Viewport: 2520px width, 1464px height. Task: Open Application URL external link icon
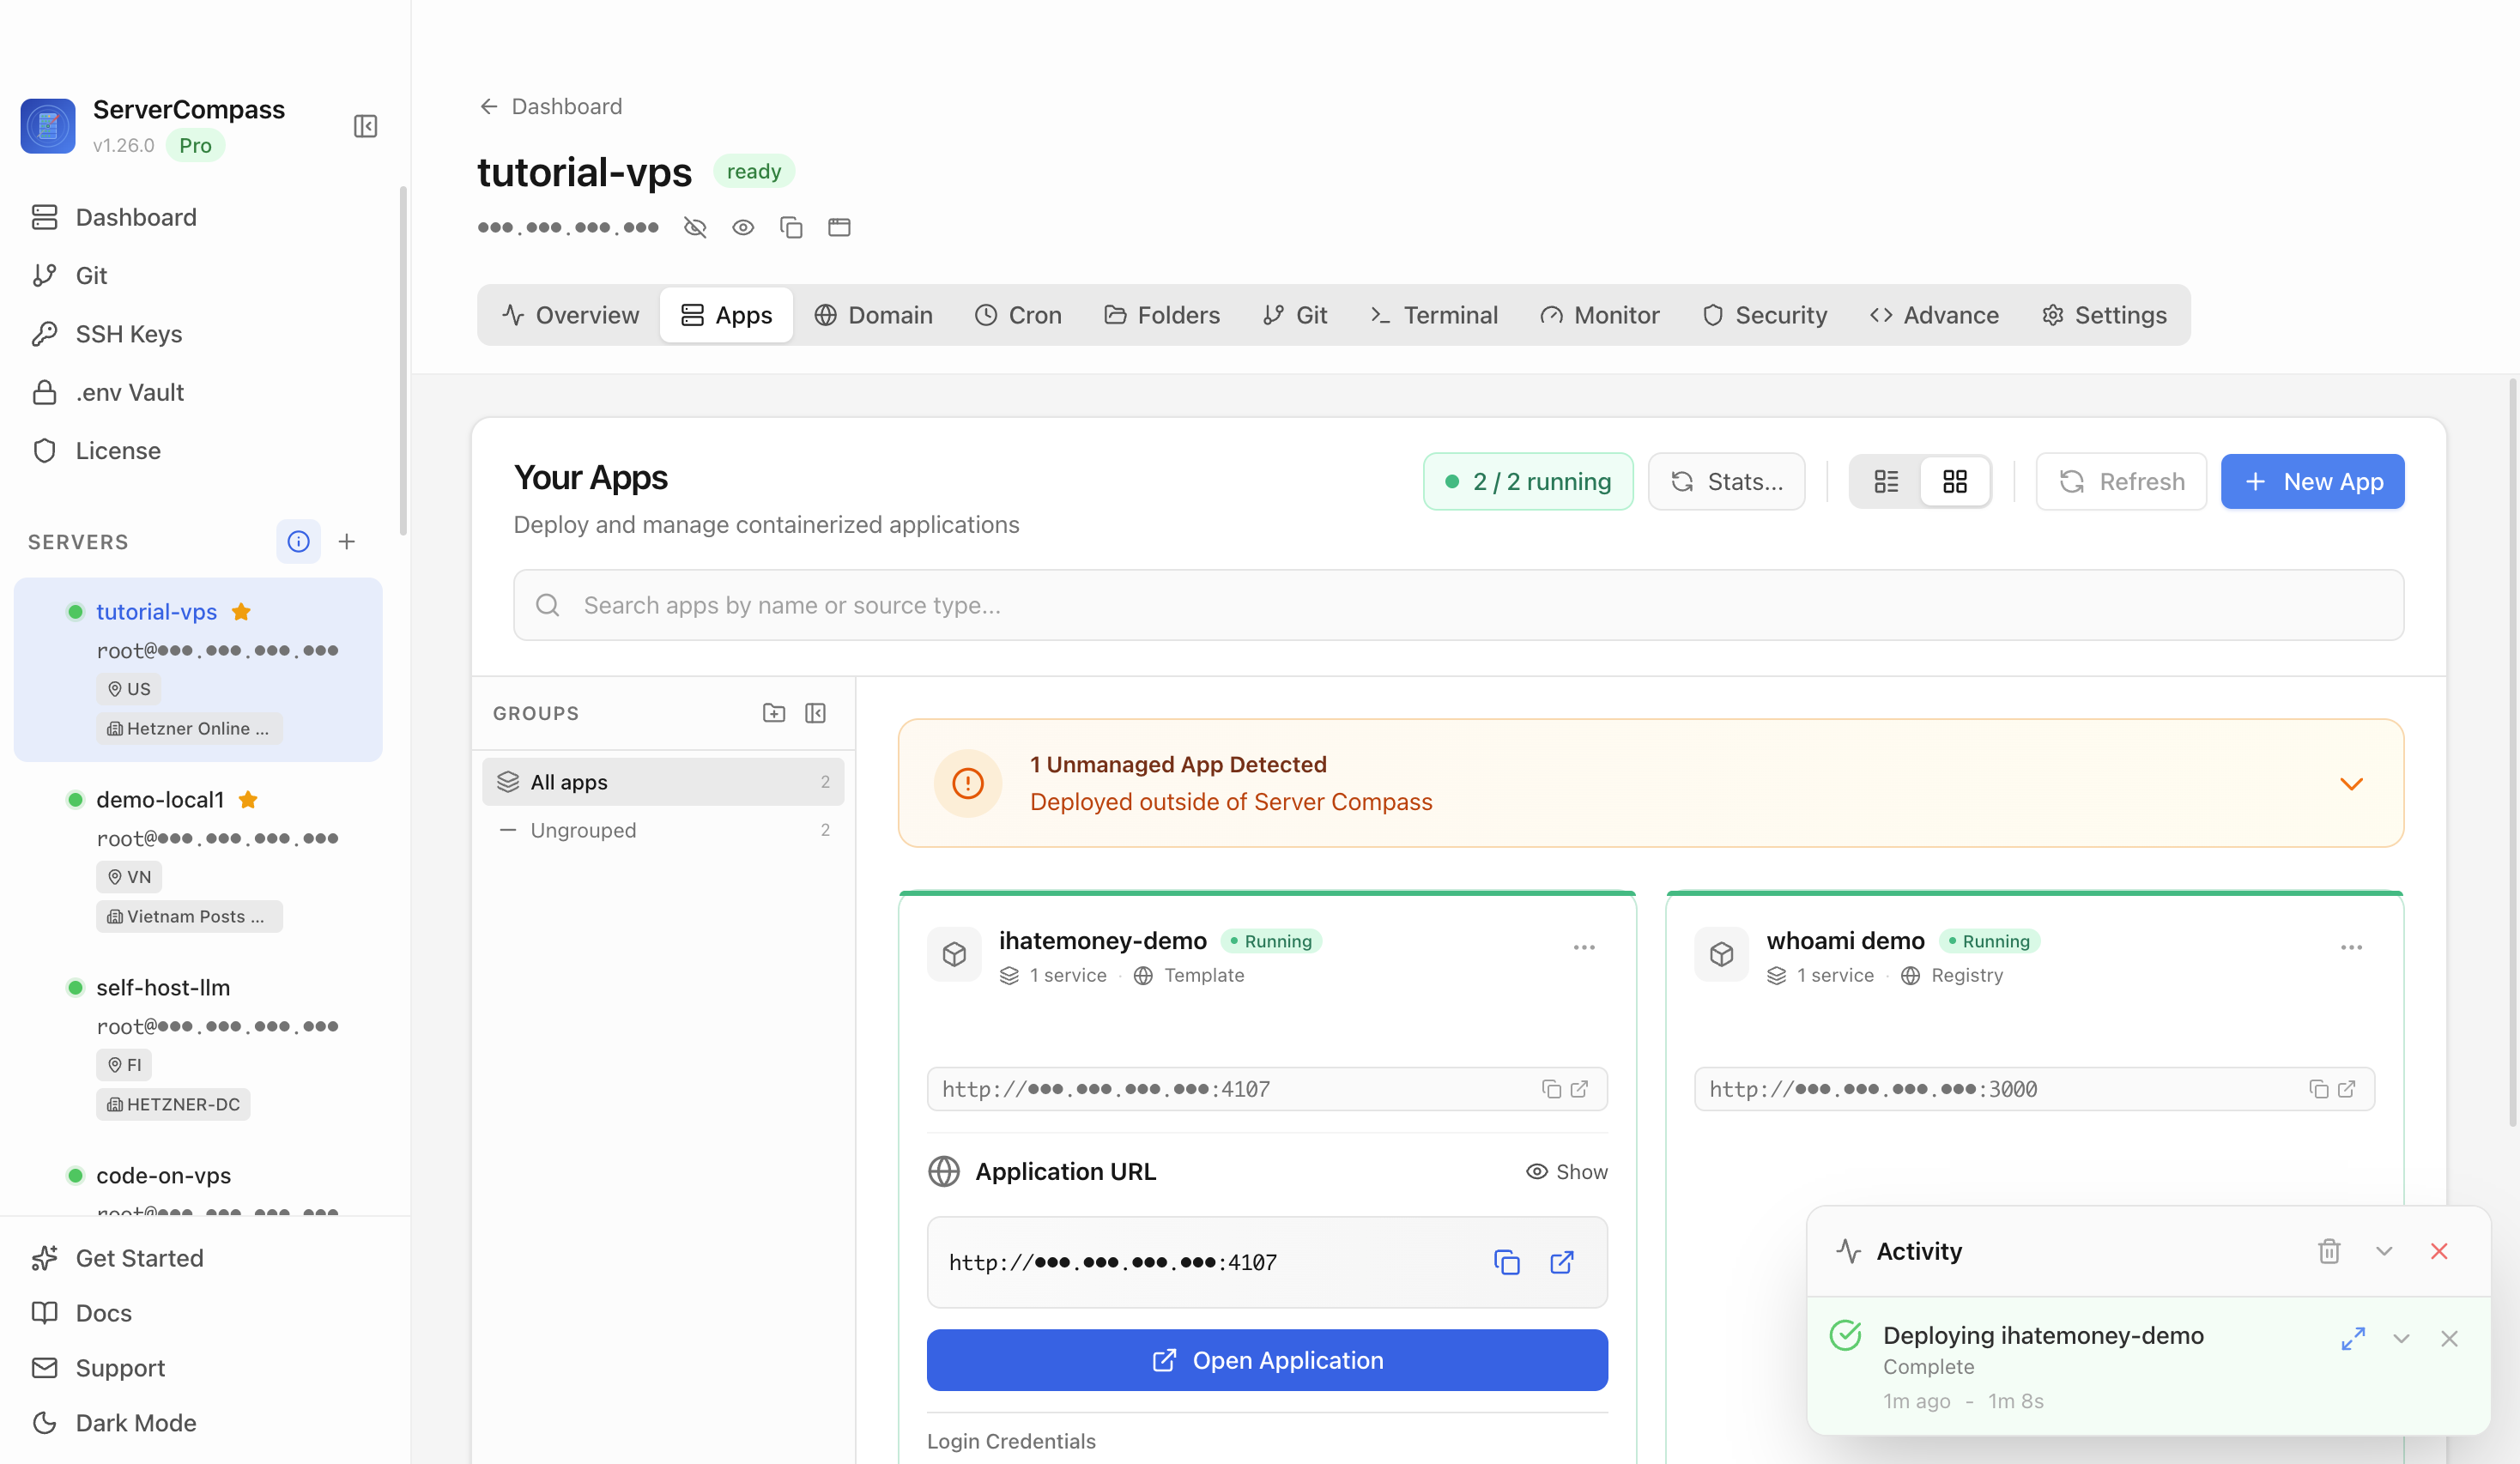tap(1562, 1262)
